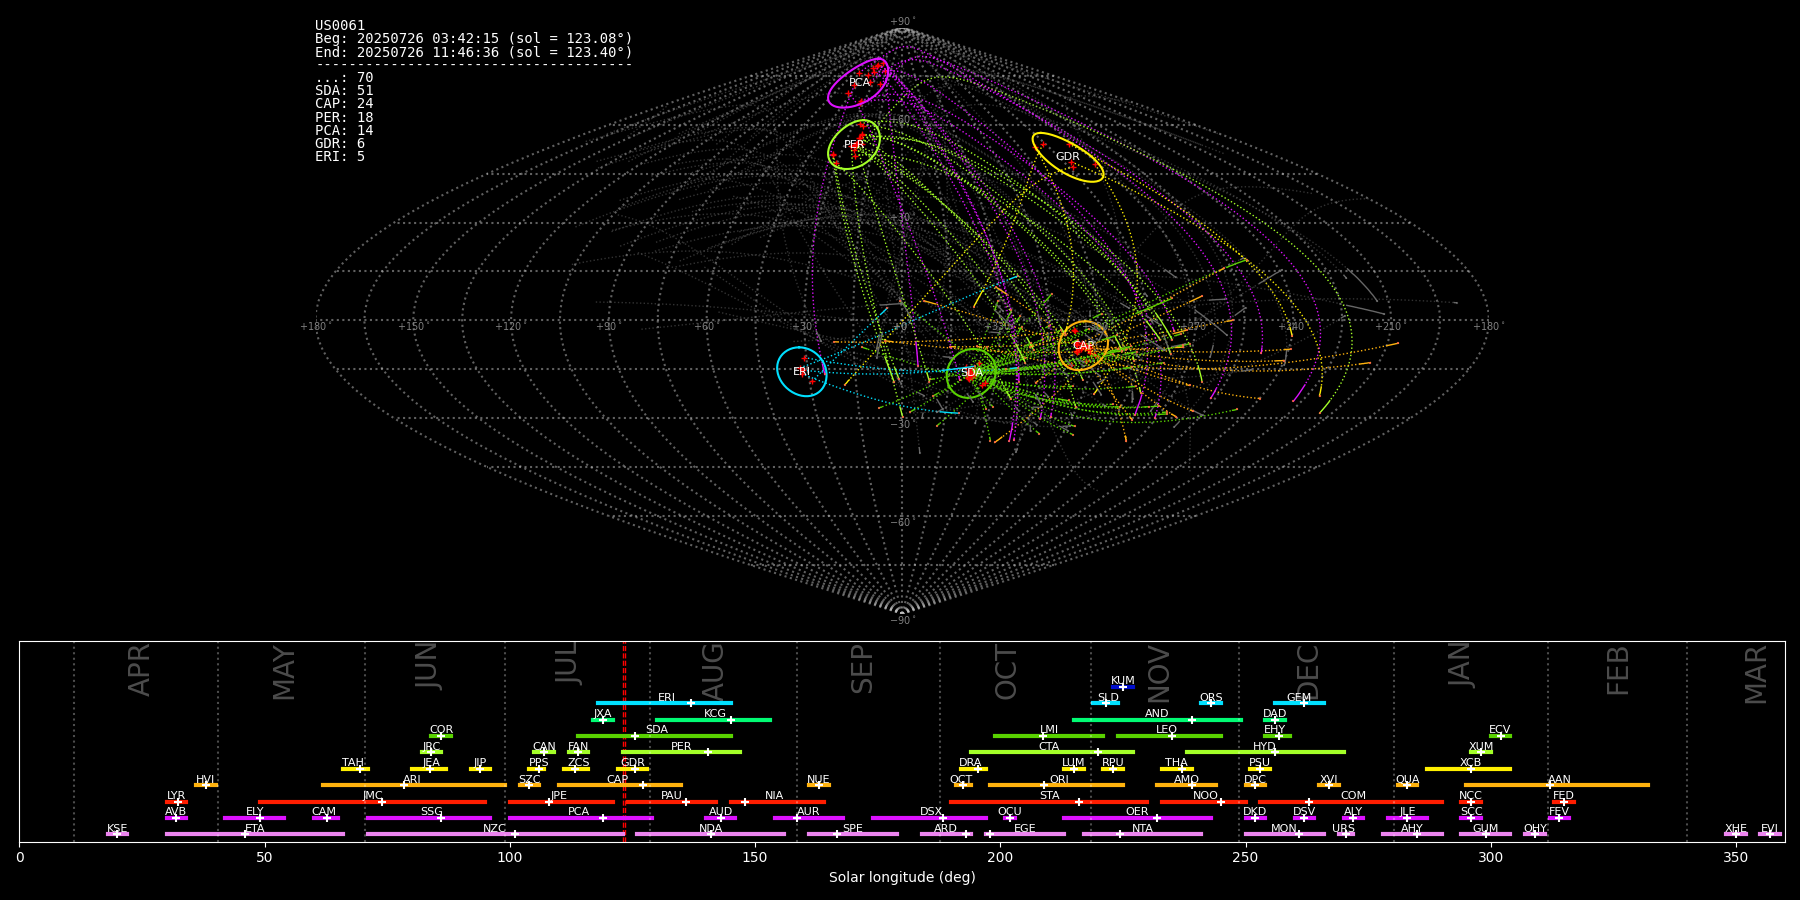
Task: Click the 'ERI: 5' count in the legend
Action: click(x=340, y=157)
